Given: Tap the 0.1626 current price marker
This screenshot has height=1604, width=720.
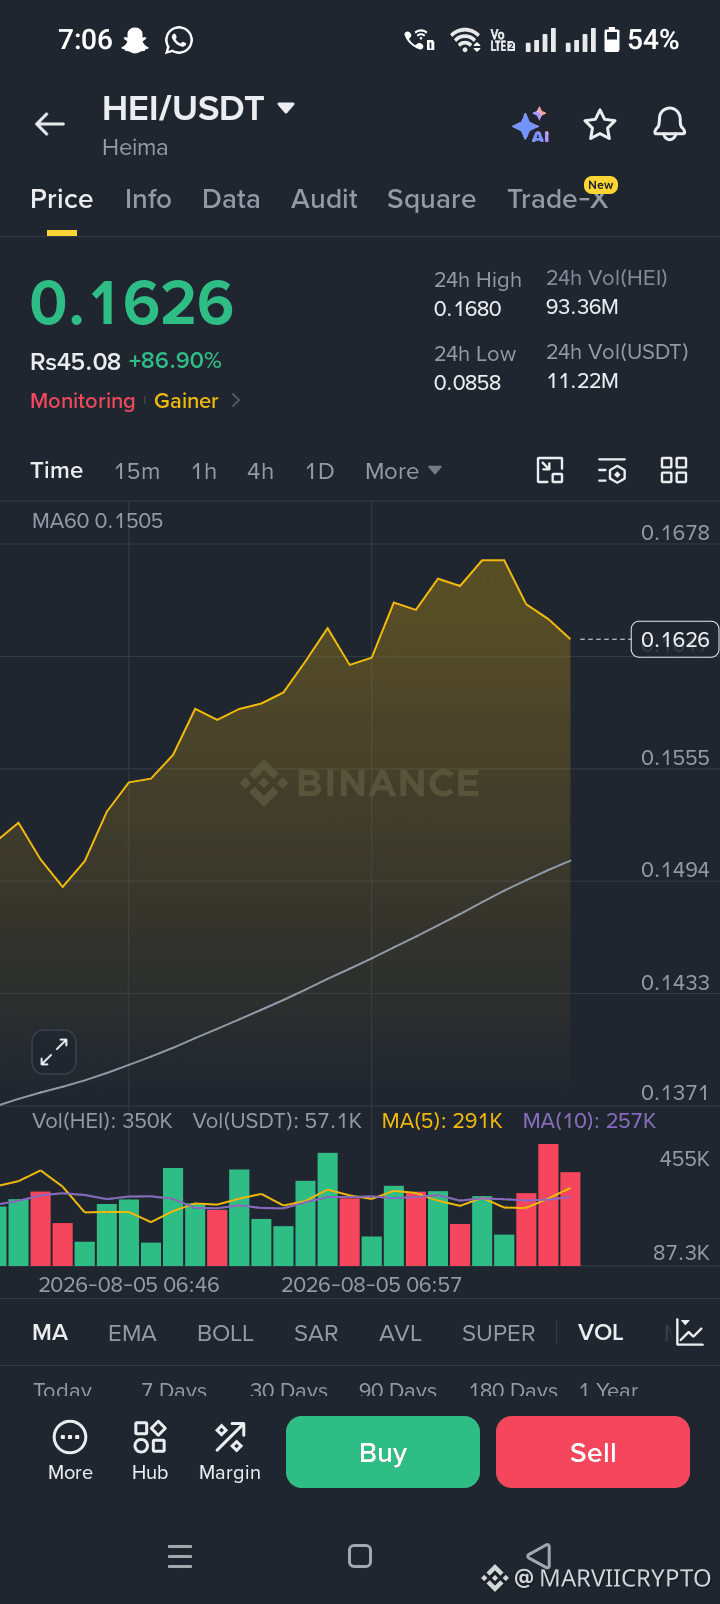Looking at the screenshot, I should 675,639.
